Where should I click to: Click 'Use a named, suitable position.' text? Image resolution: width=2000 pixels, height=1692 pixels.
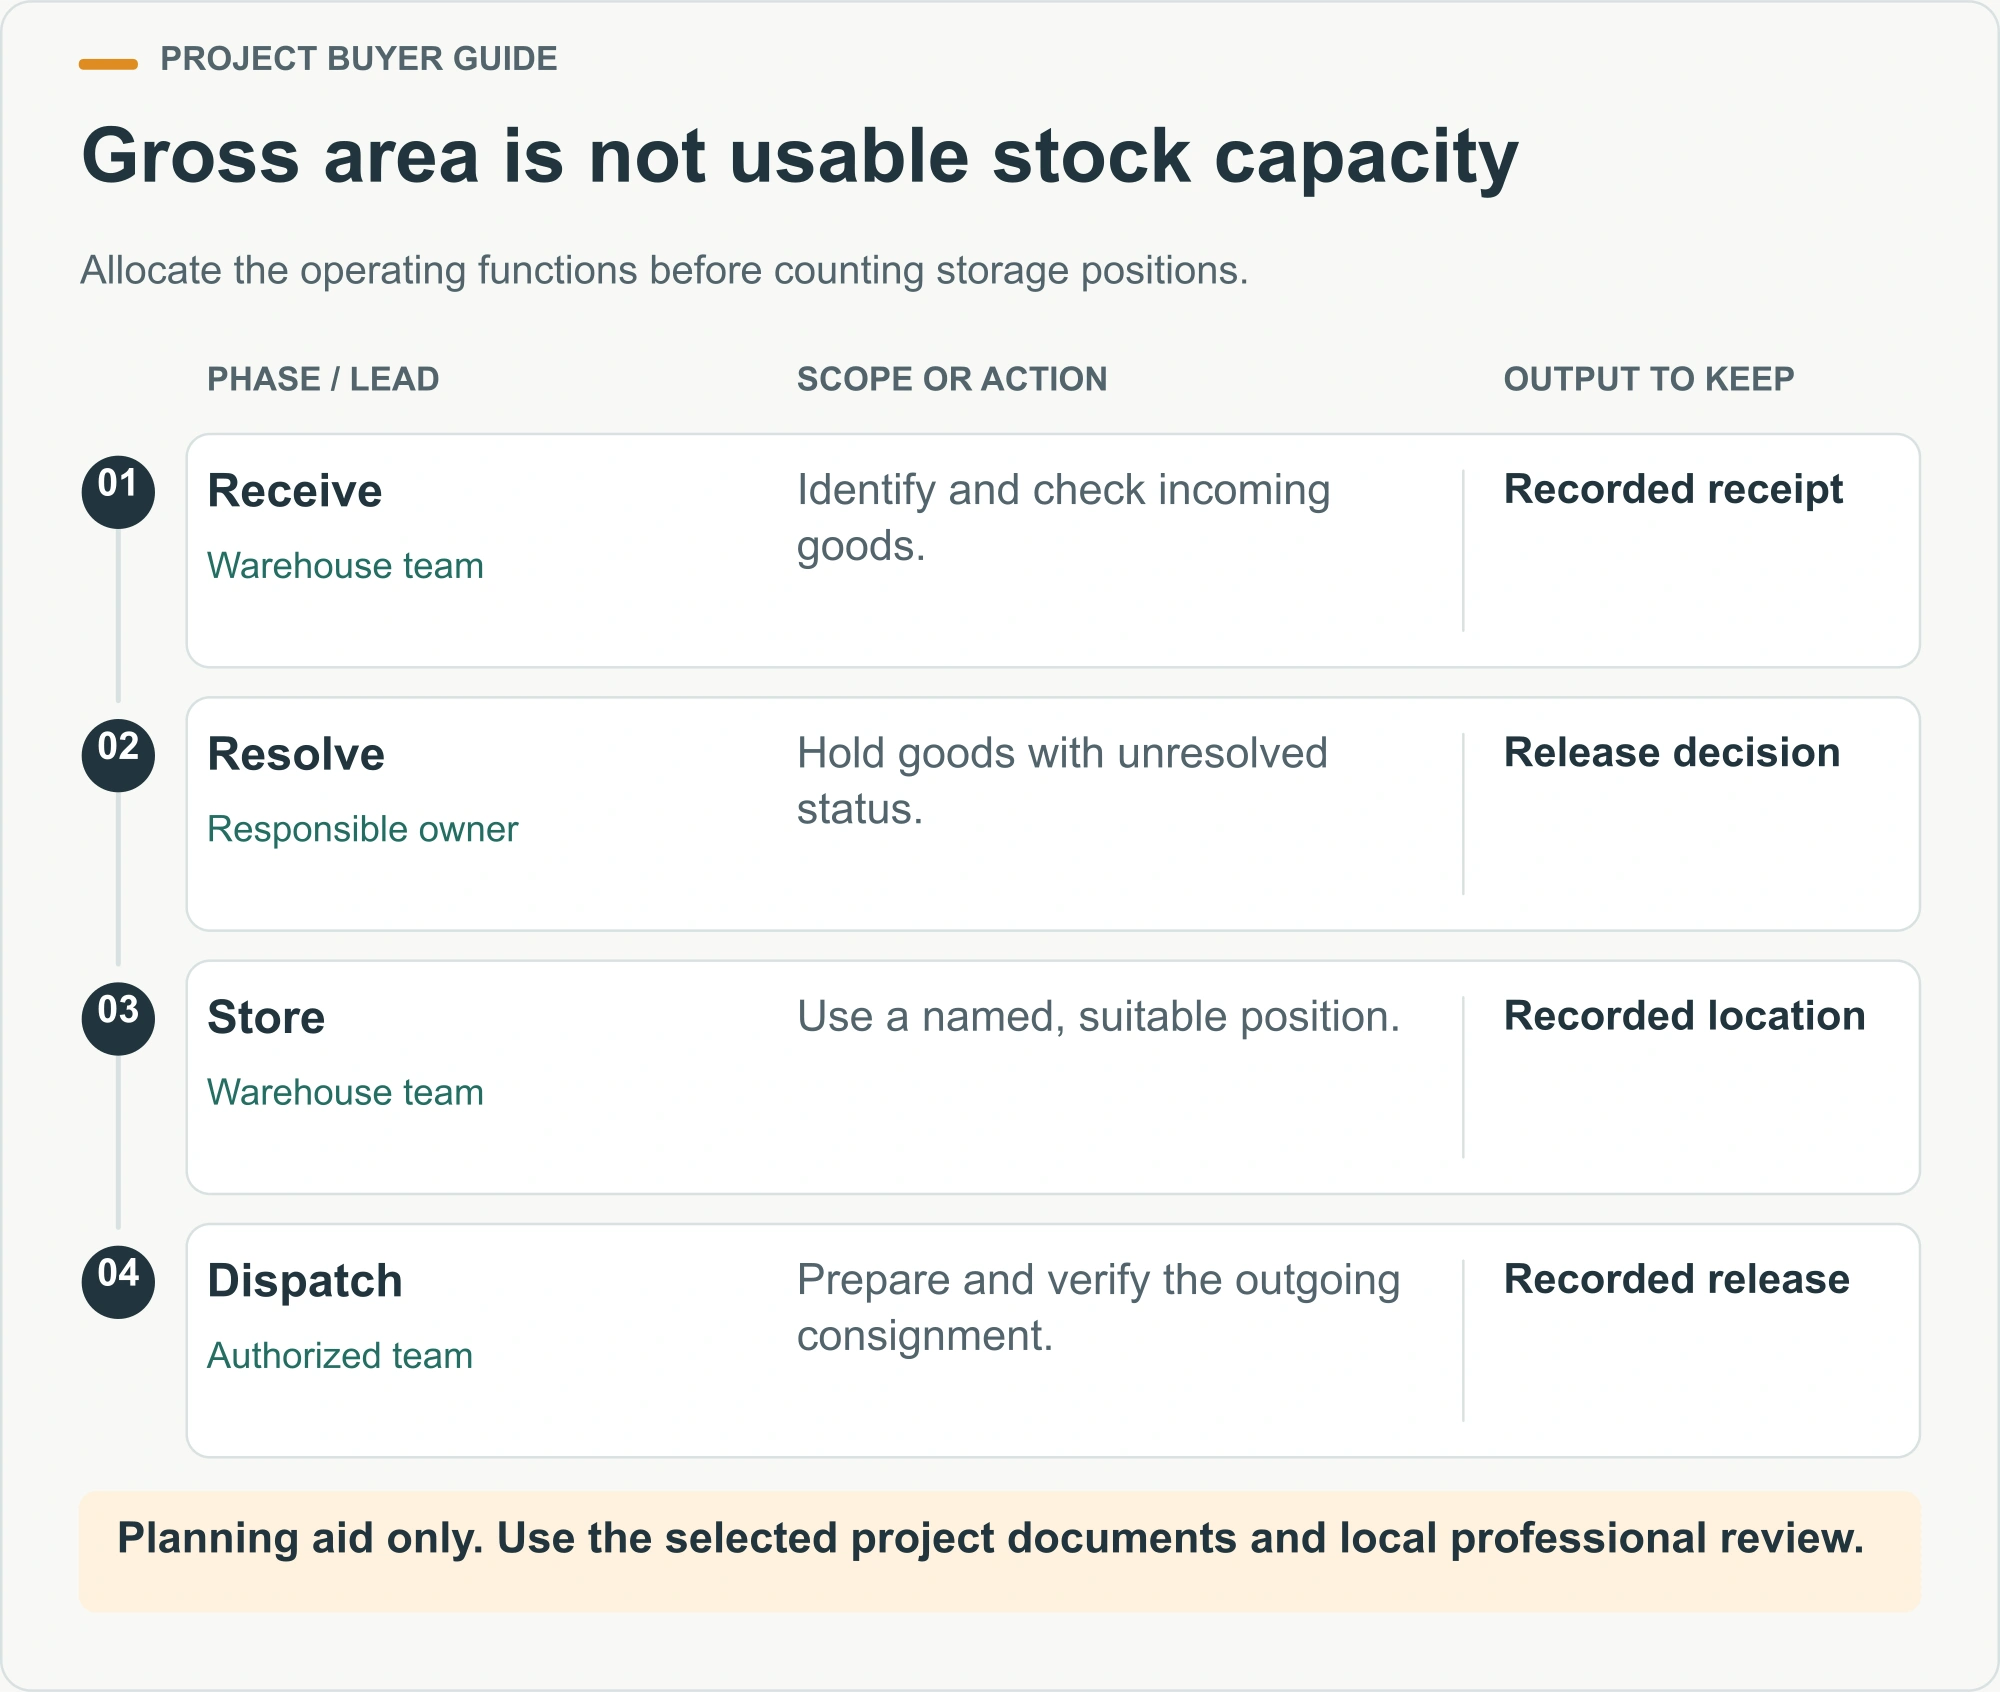point(1098,1017)
